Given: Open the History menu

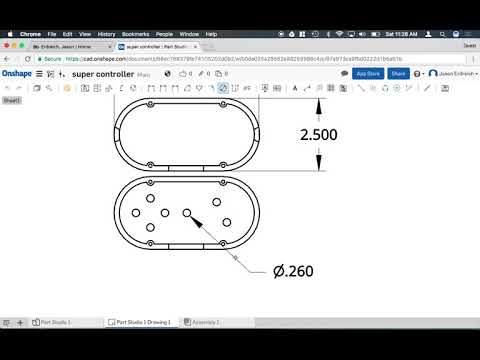Looking at the screenshot, I should coord(106,34).
